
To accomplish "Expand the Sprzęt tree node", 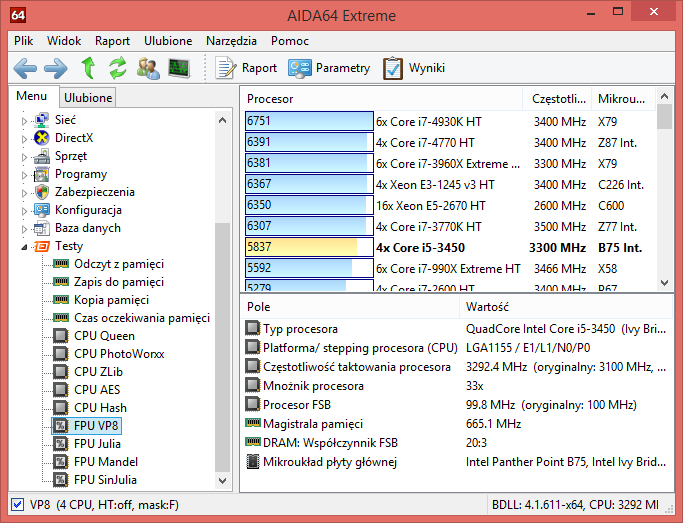I will click(24, 157).
